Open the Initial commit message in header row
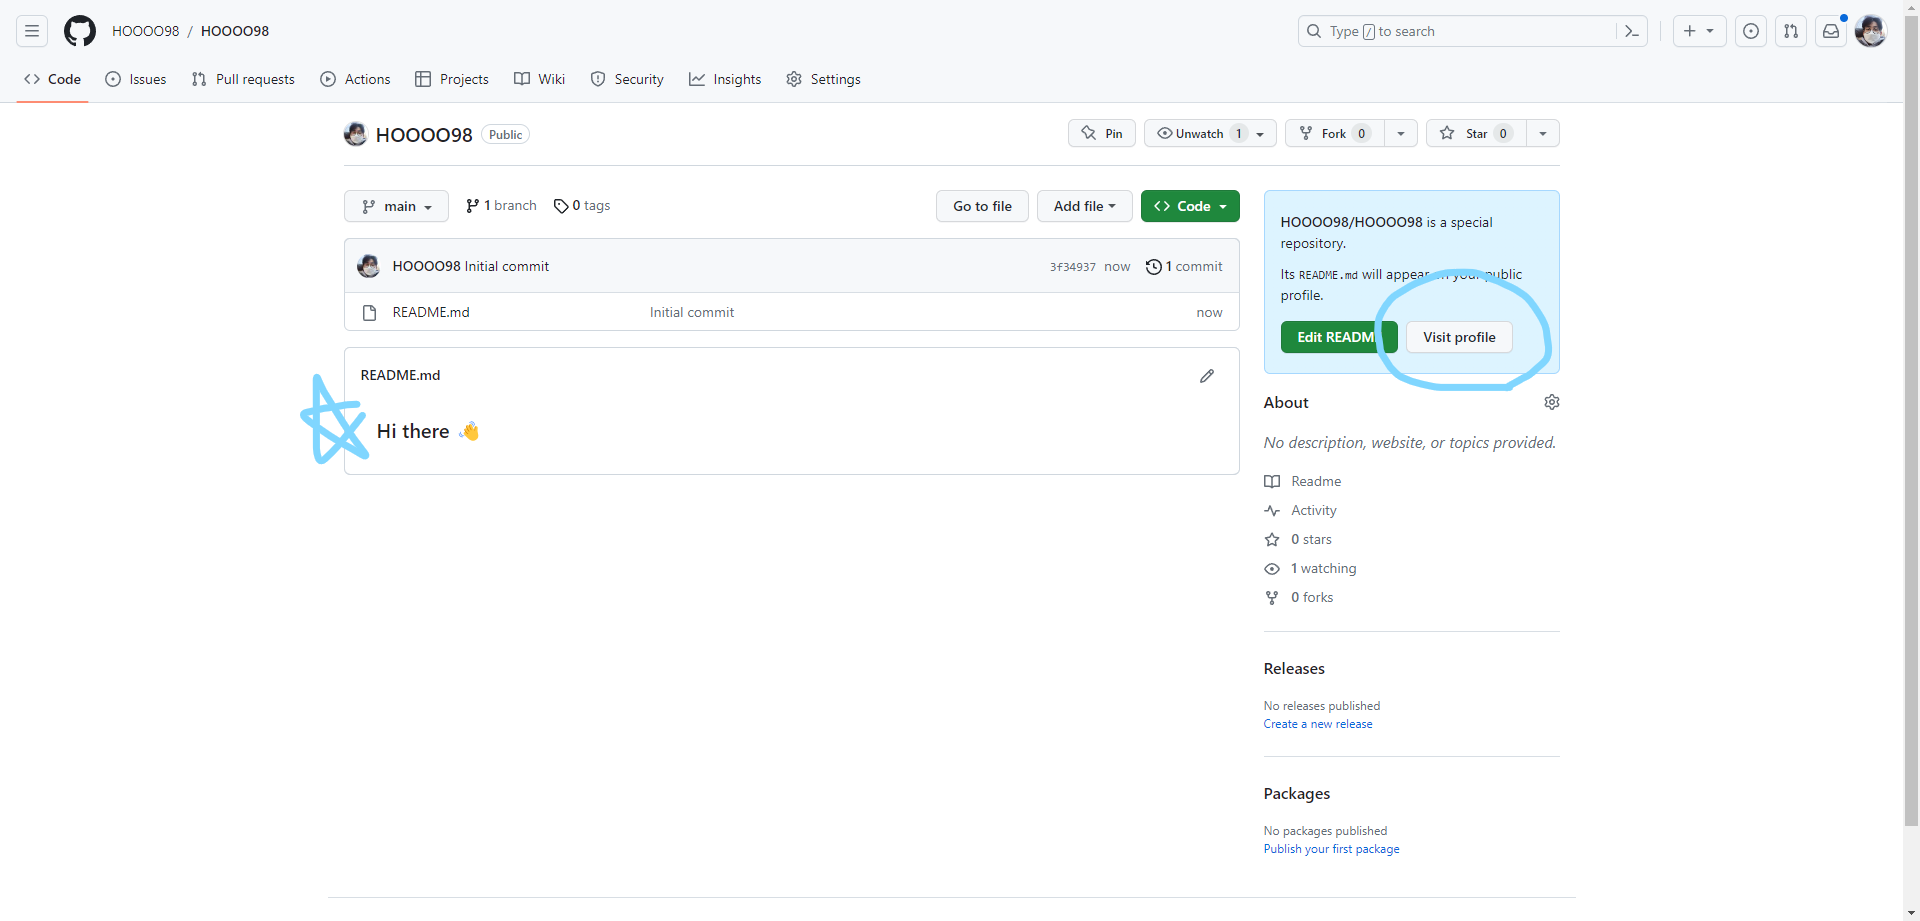 [x=507, y=266]
